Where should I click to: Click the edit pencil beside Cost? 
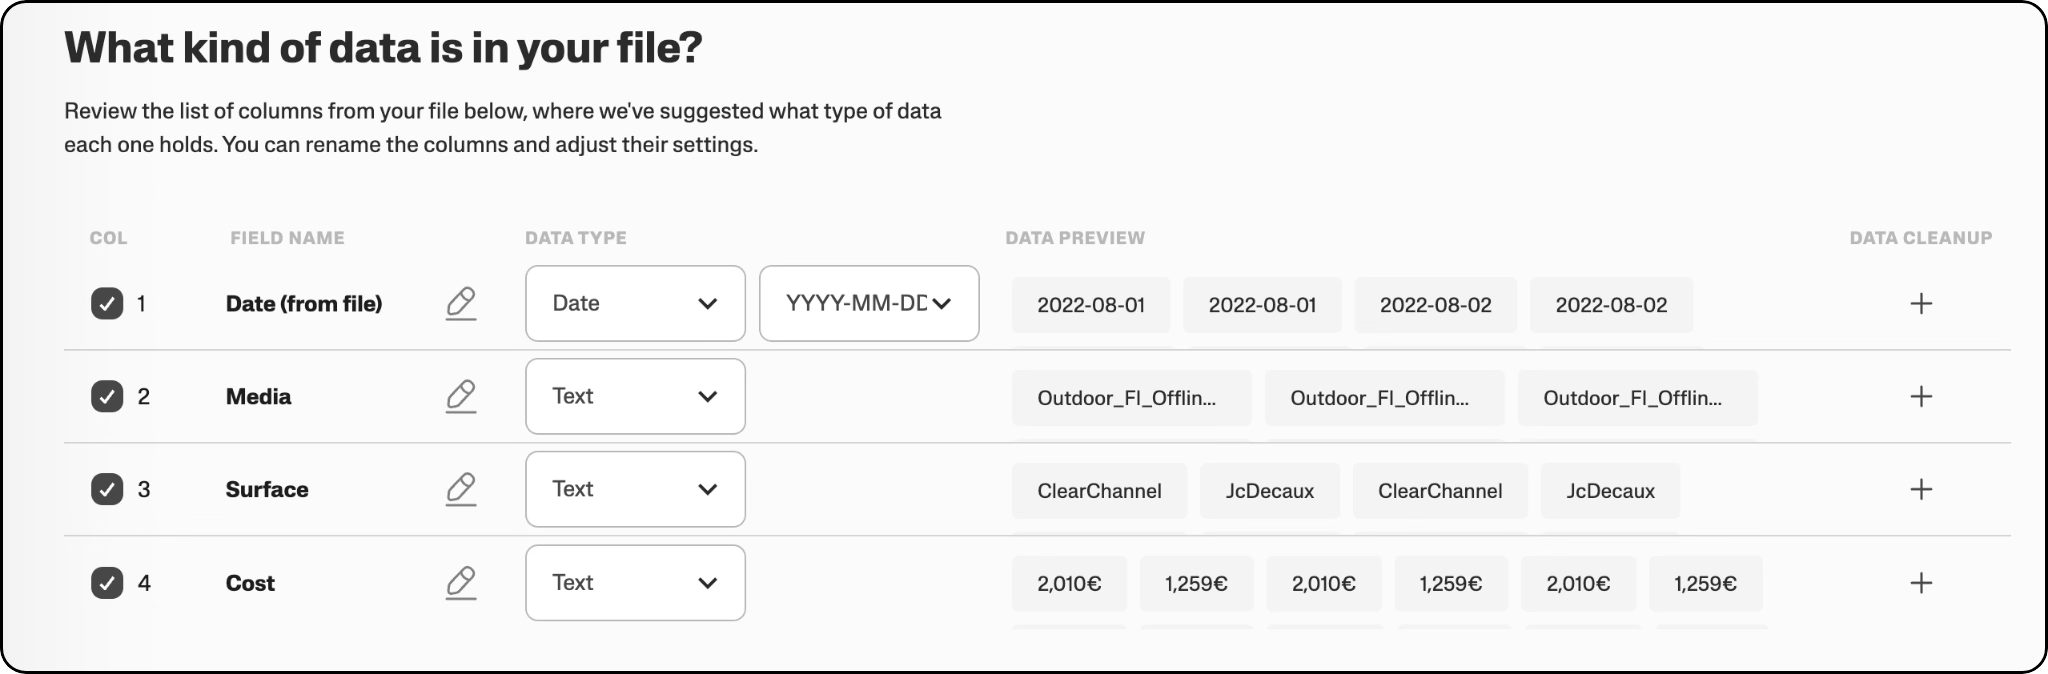pyautogui.click(x=460, y=582)
